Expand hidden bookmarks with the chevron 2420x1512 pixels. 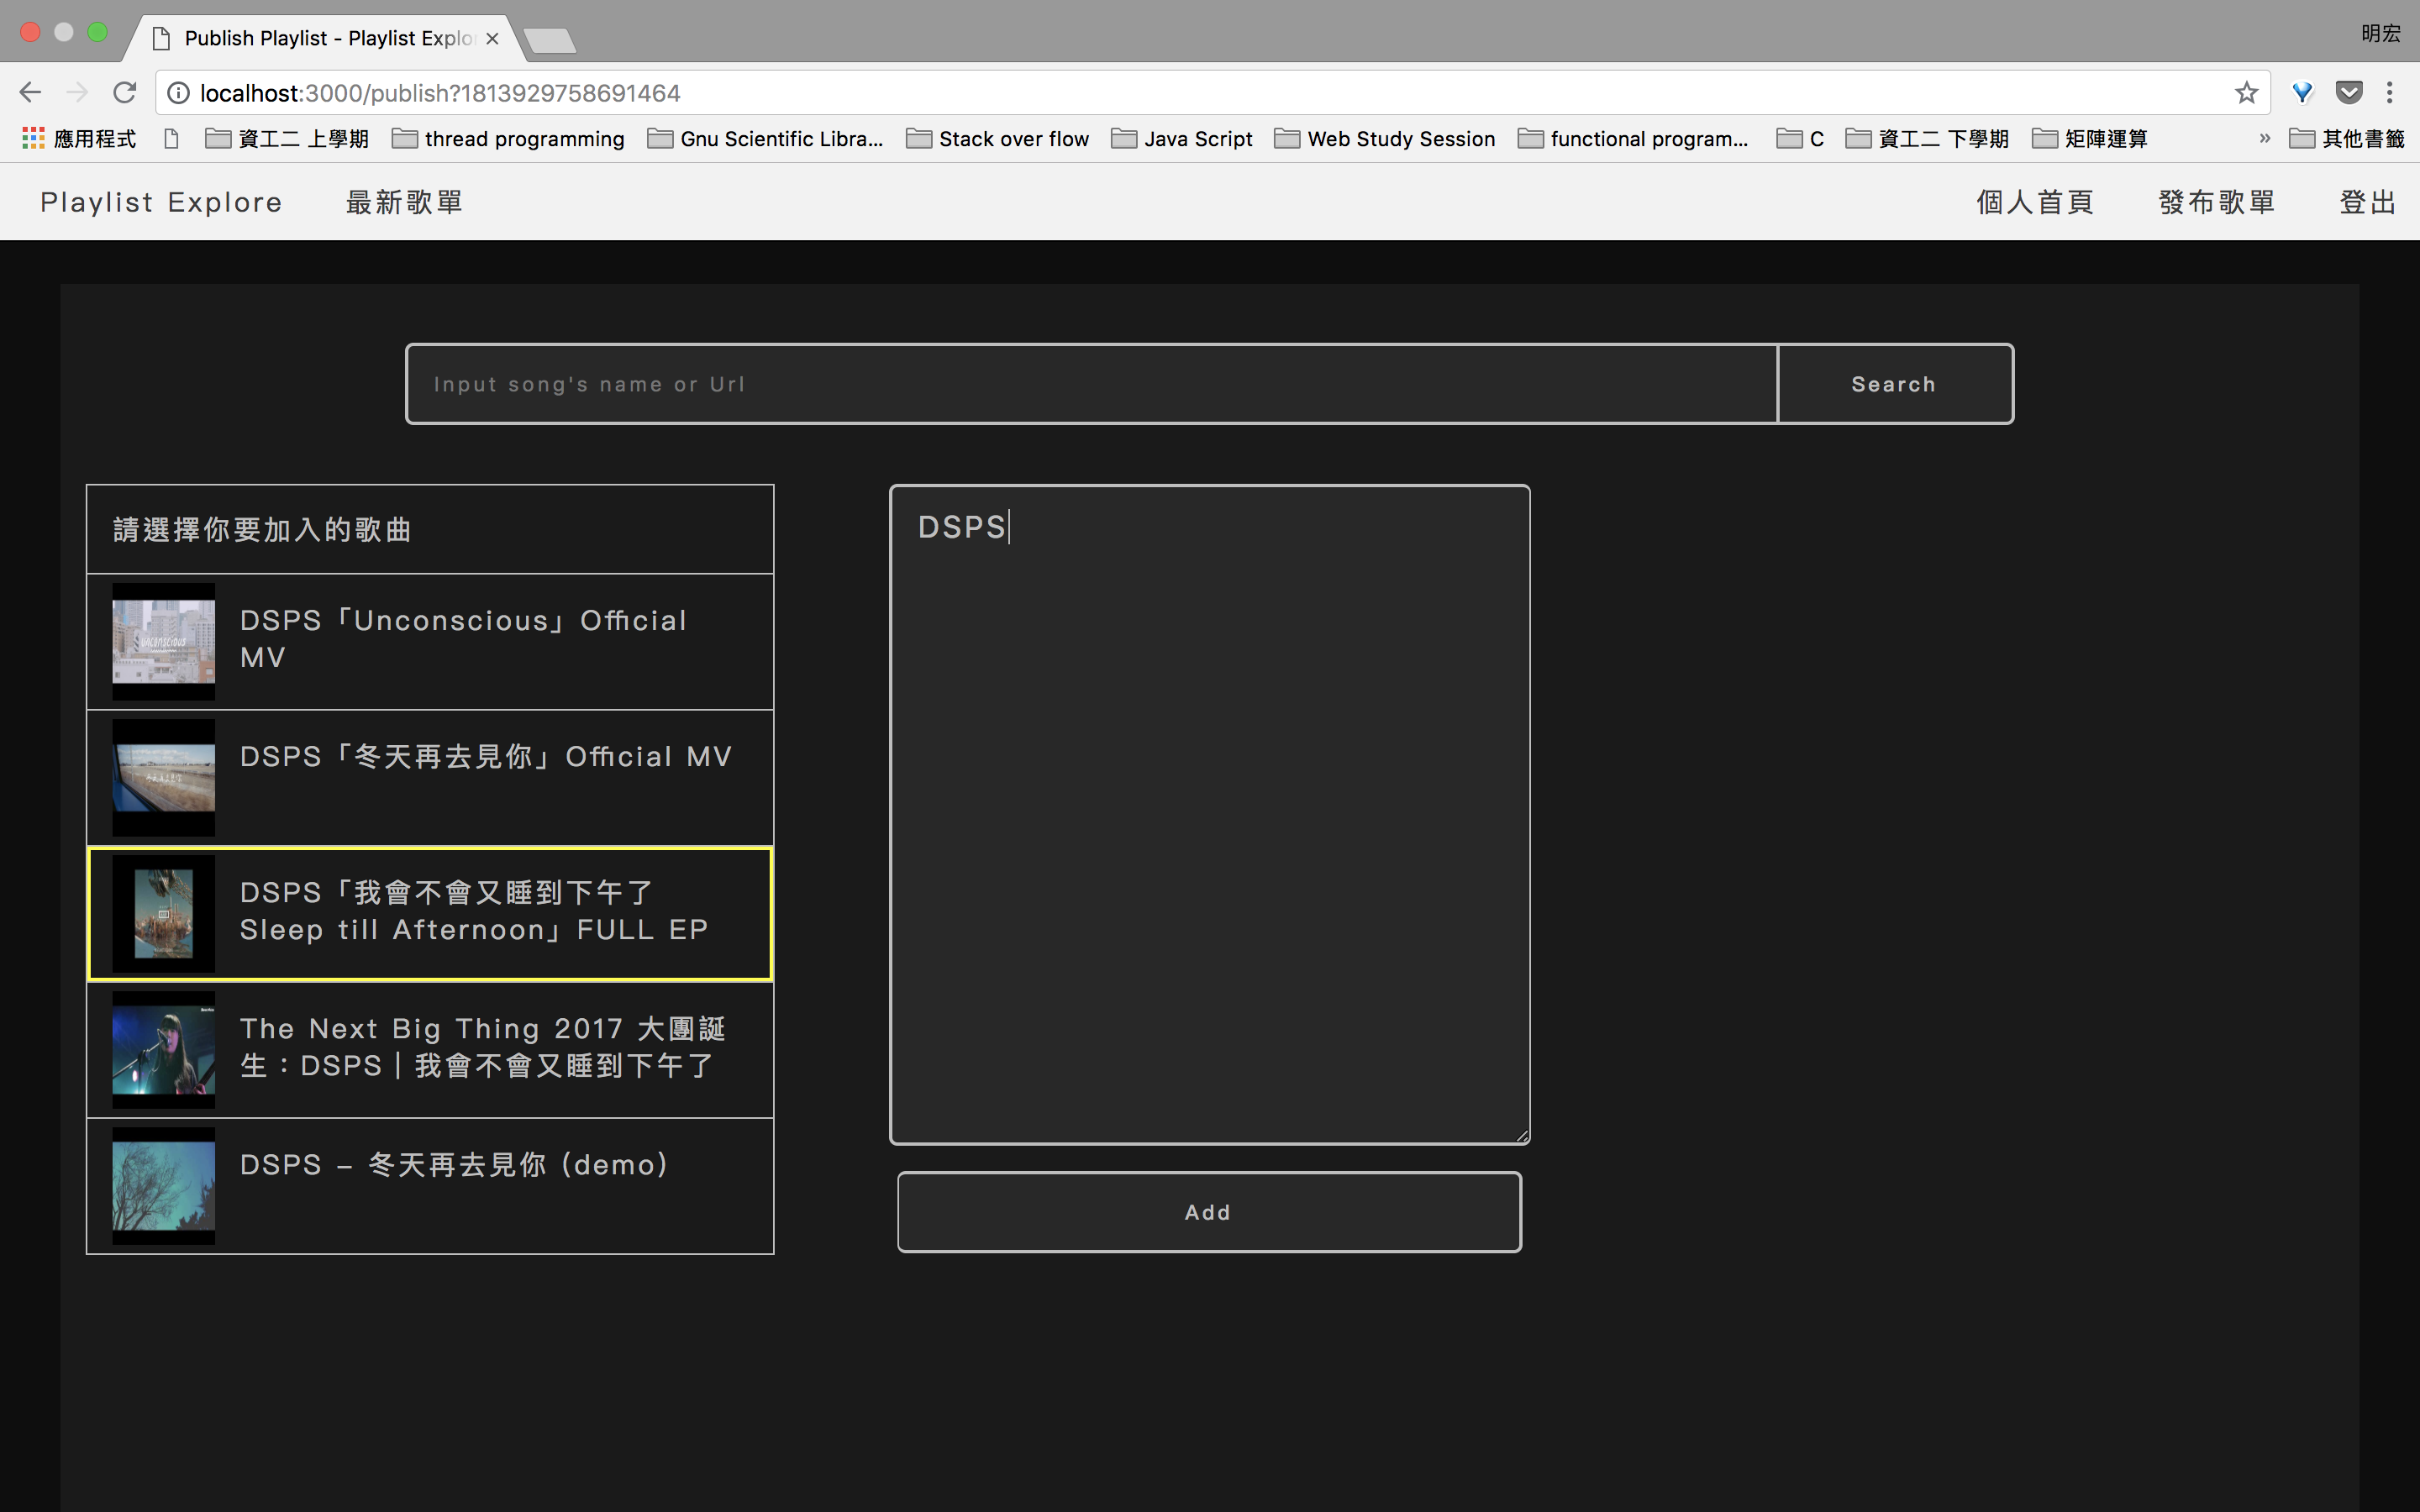pos(2264,138)
